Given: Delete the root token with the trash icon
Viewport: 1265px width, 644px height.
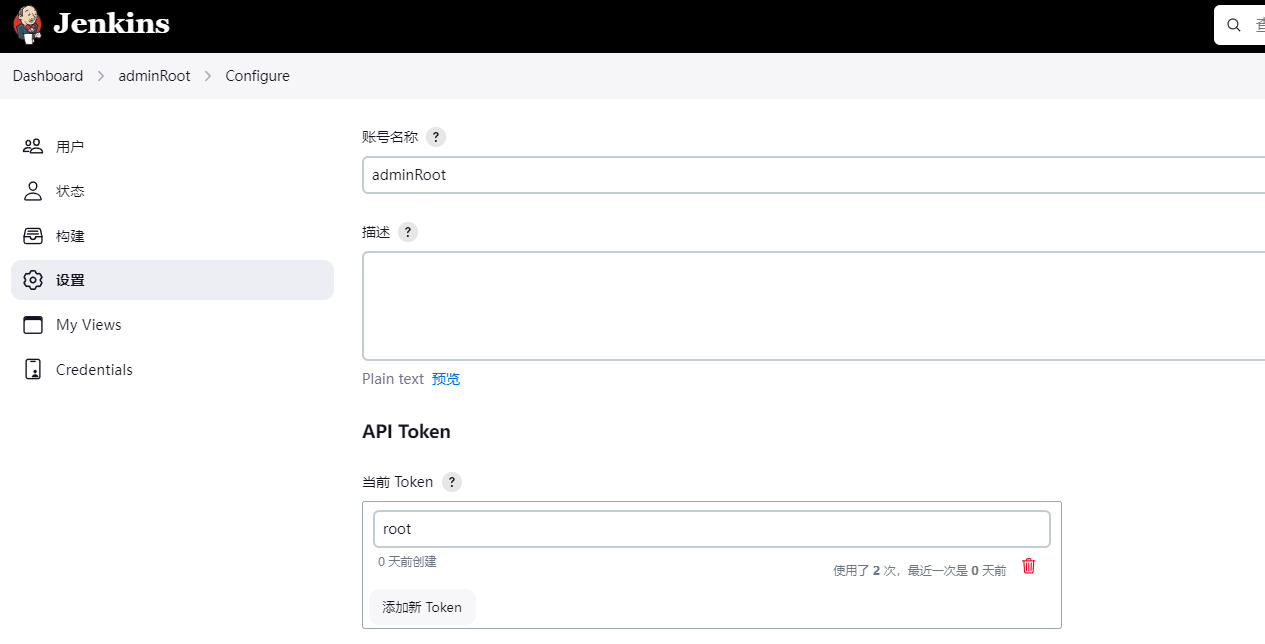Looking at the screenshot, I should 1028,565.
